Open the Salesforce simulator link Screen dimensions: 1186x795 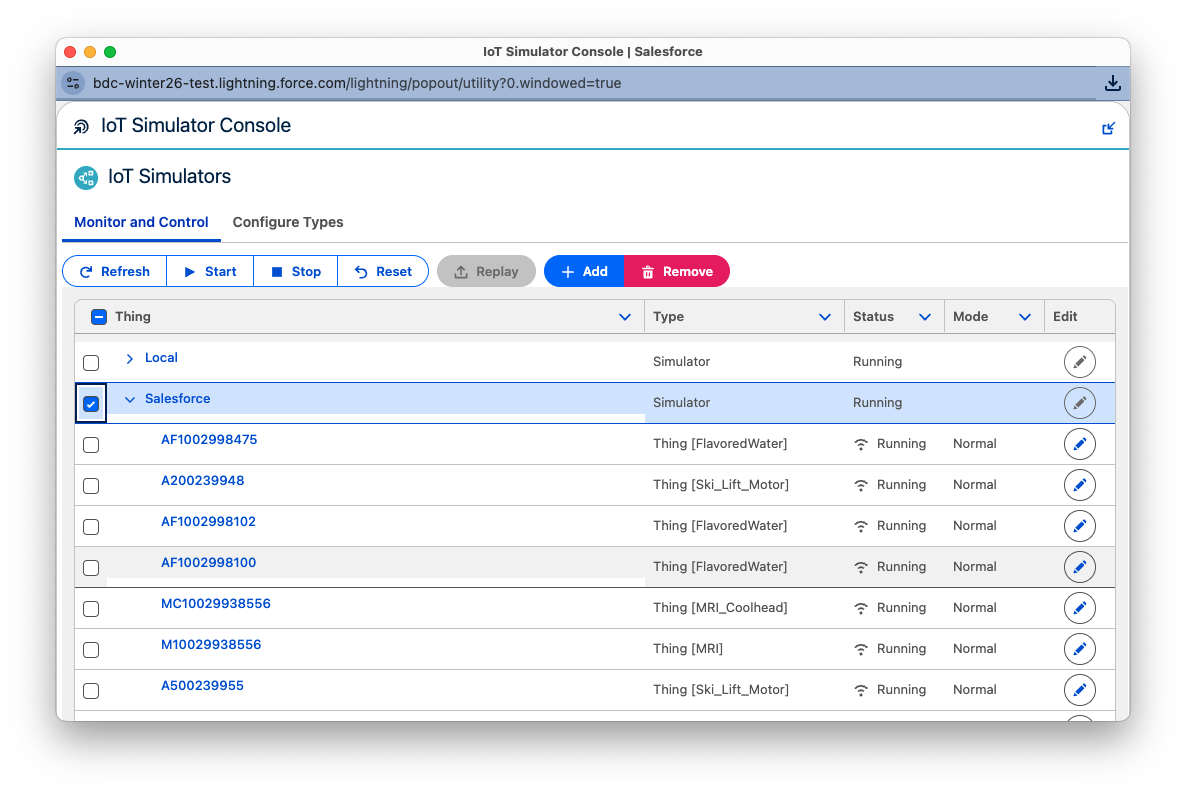point(178,399)
